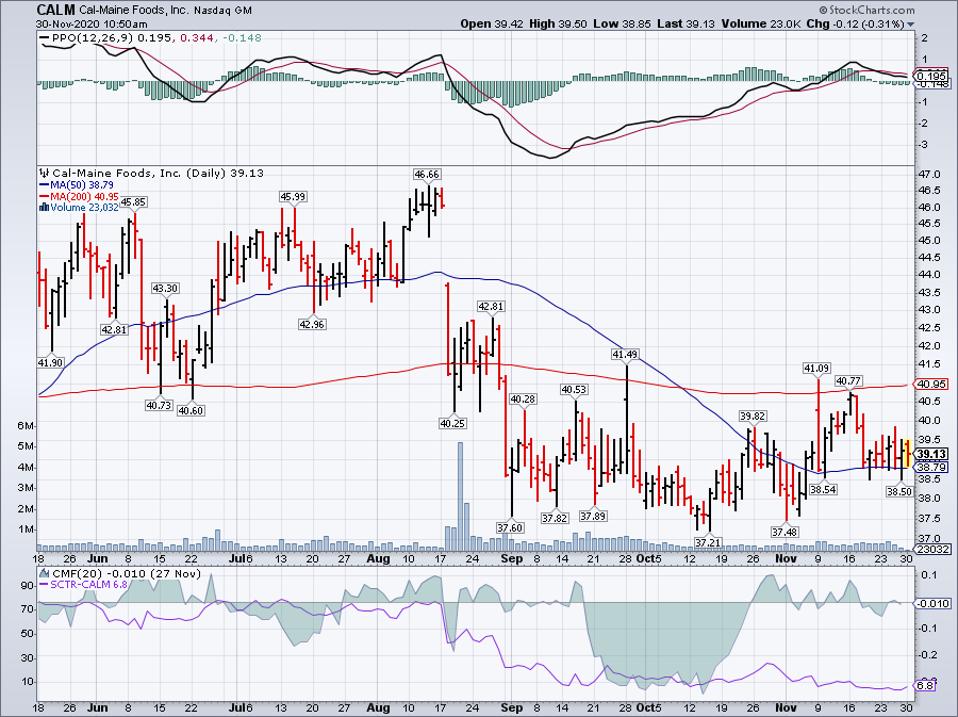
Task: Click the Low 38.85 value
Action: 622,24
